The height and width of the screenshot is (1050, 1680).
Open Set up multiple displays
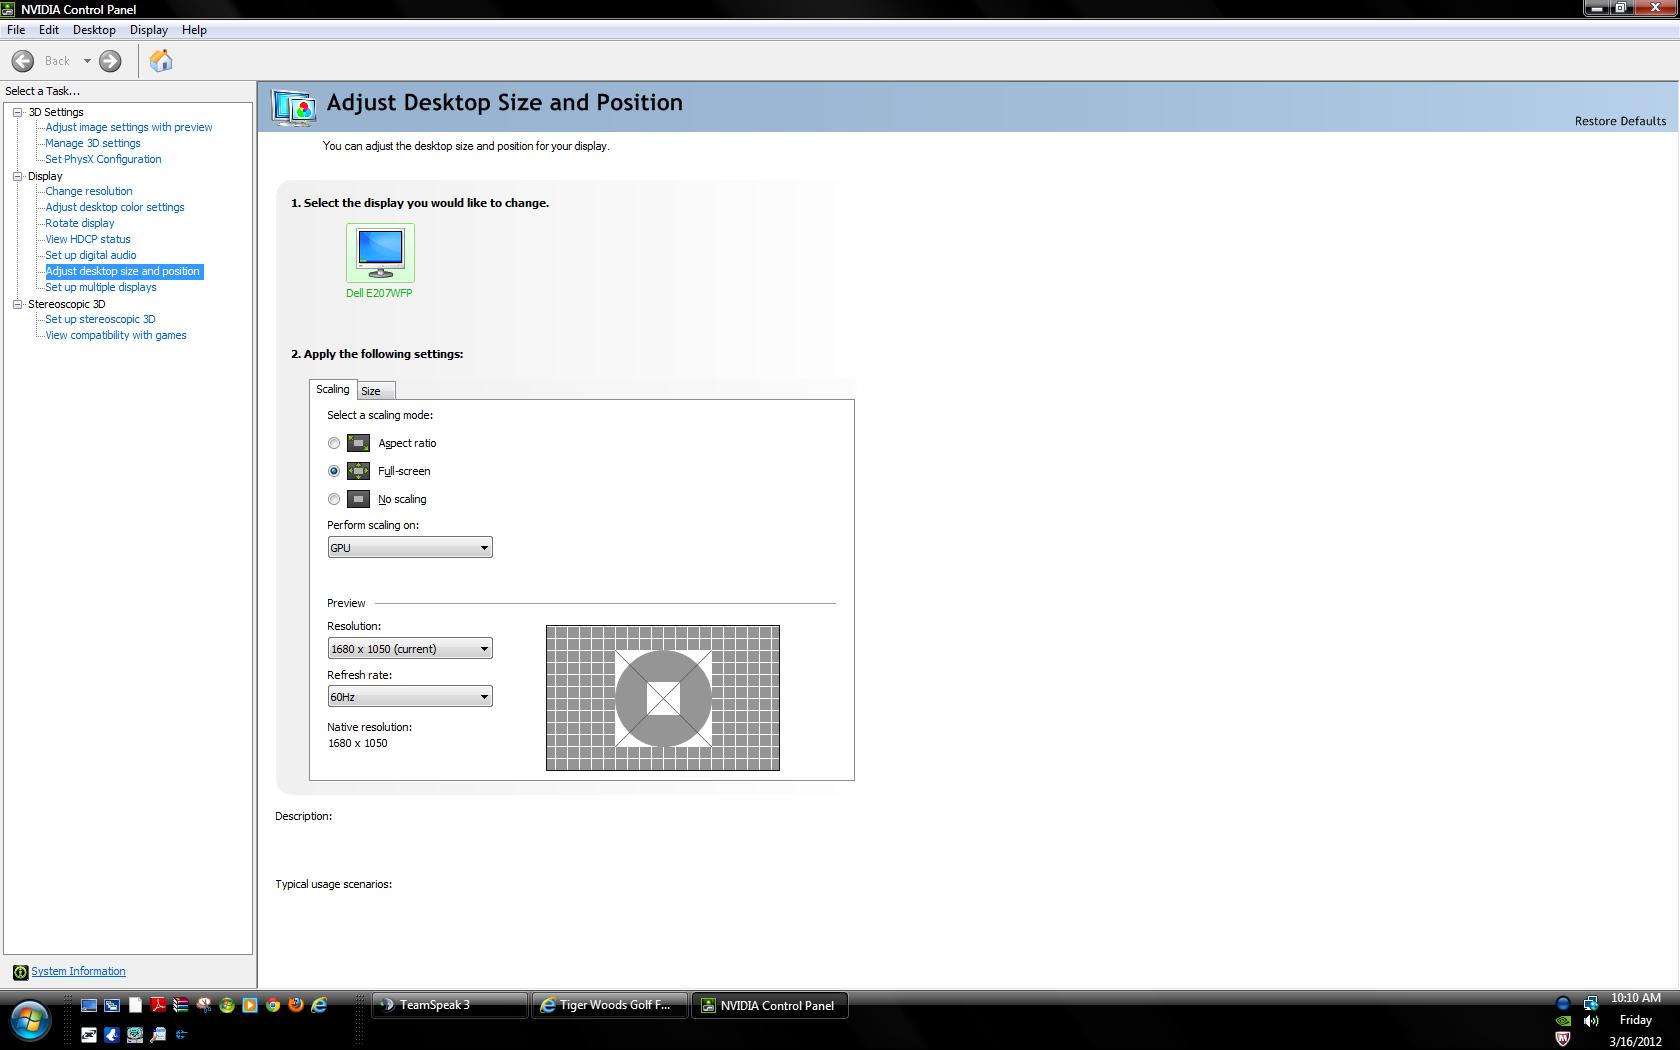click(101, 287)
